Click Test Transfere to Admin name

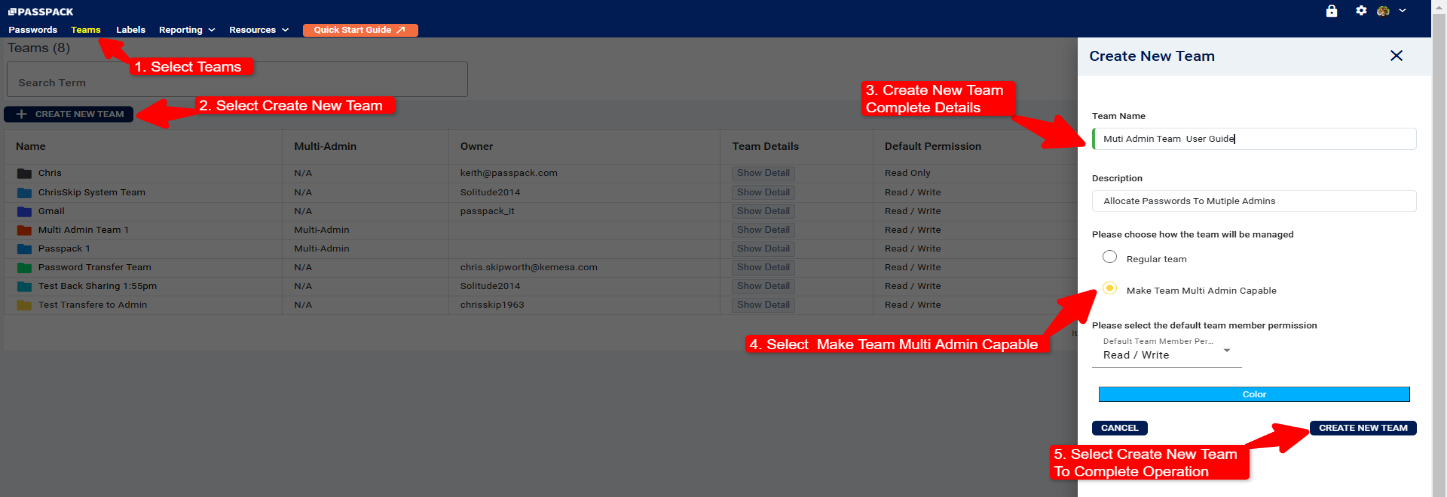coord(92,305)
